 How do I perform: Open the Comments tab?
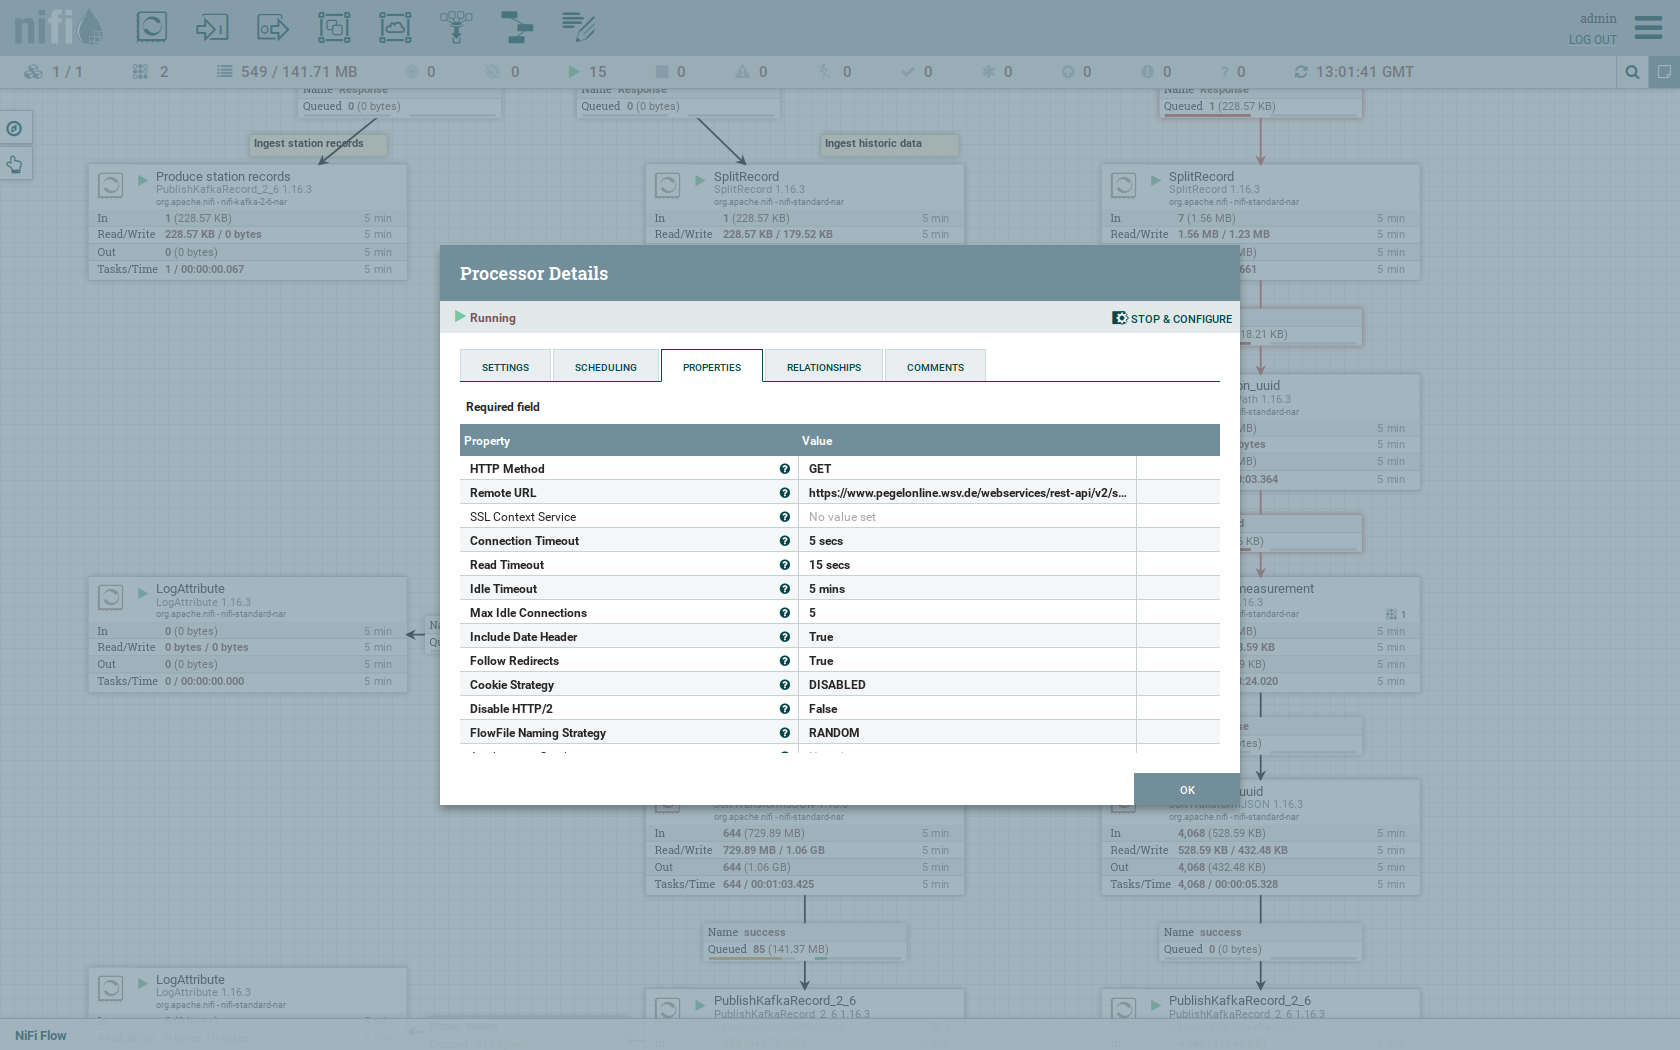tap(935, 367)
